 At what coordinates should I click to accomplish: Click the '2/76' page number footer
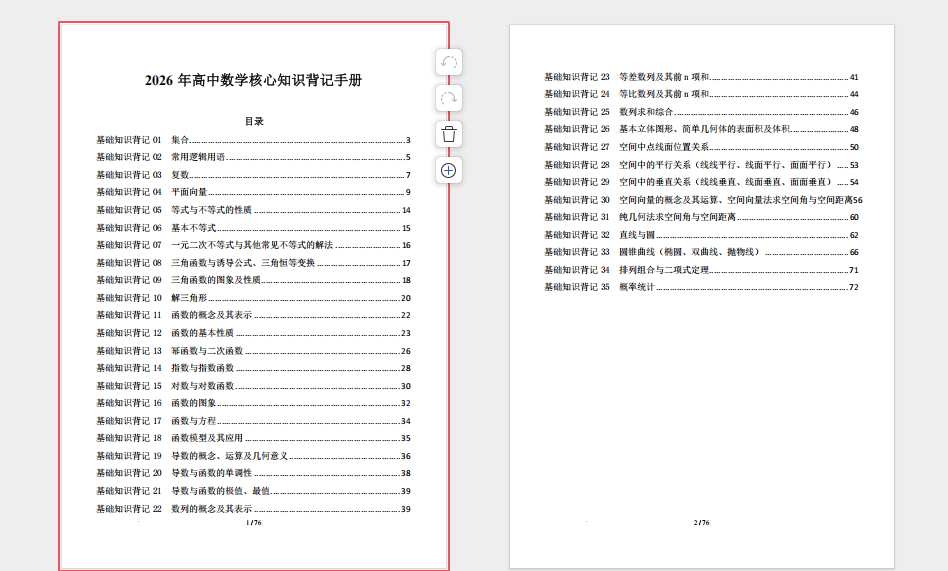[701, 522]
